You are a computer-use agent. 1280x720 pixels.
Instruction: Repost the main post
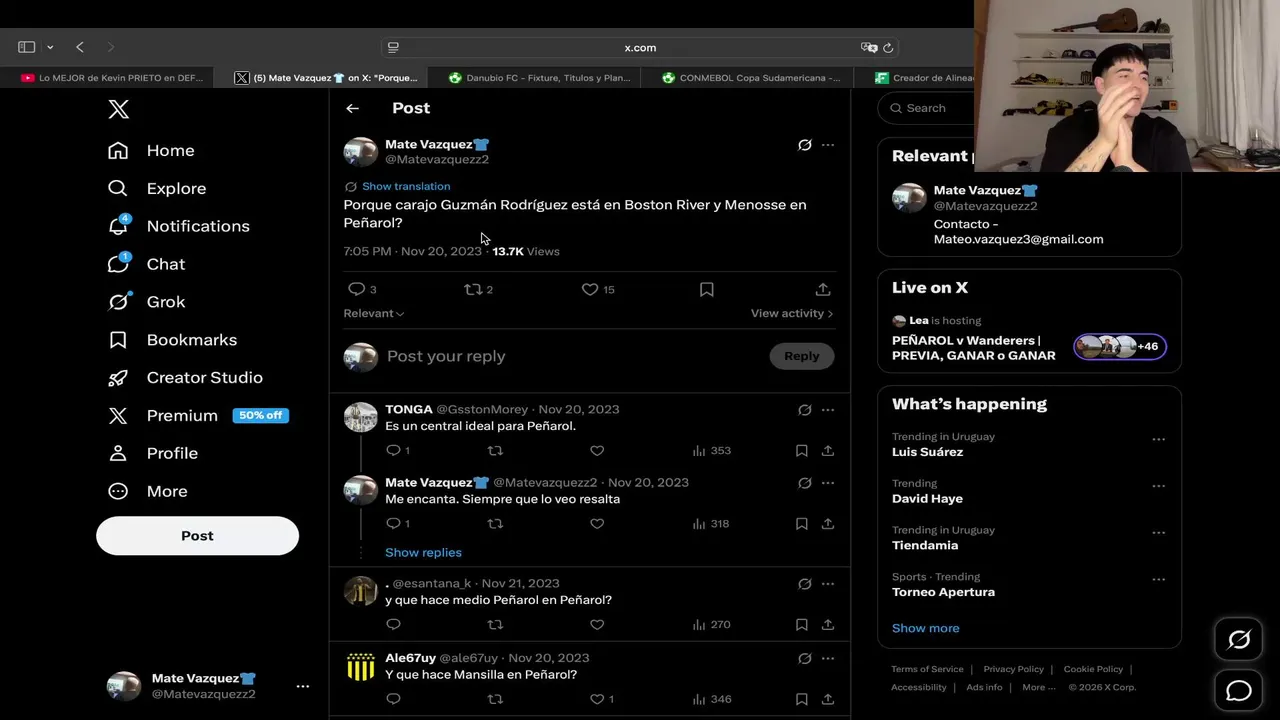pyautogui.click(x=473, y=289)
